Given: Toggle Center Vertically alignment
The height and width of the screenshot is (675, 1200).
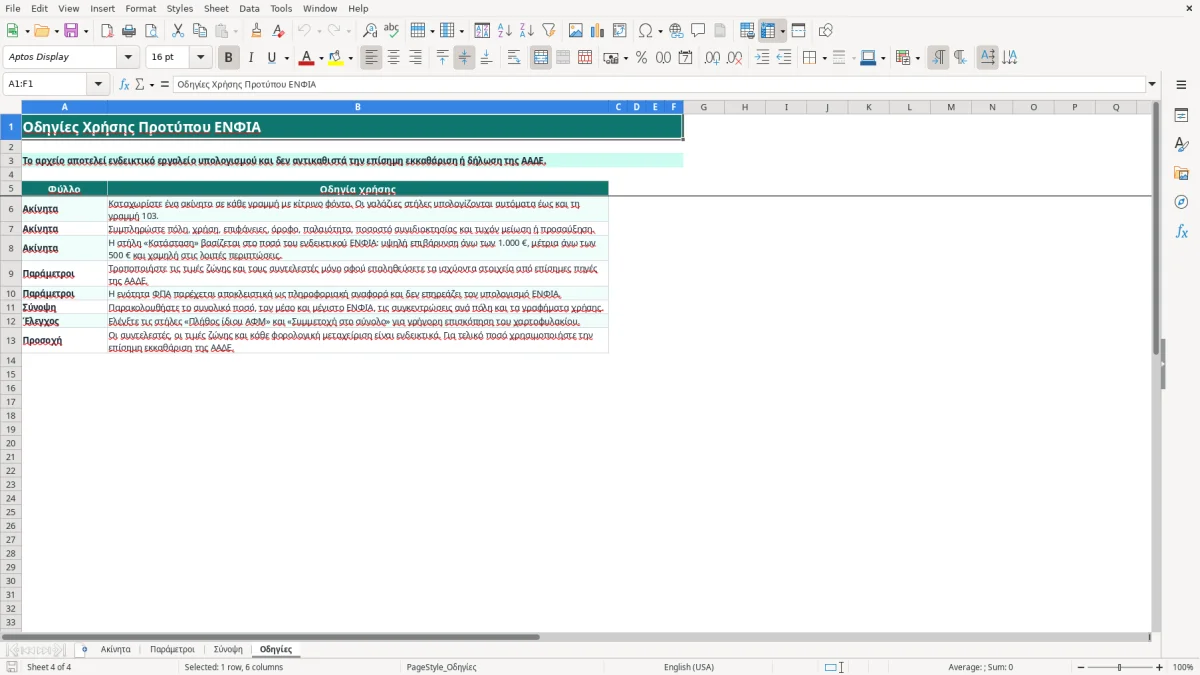Looking at the screenshot, I should coord(464,58).
